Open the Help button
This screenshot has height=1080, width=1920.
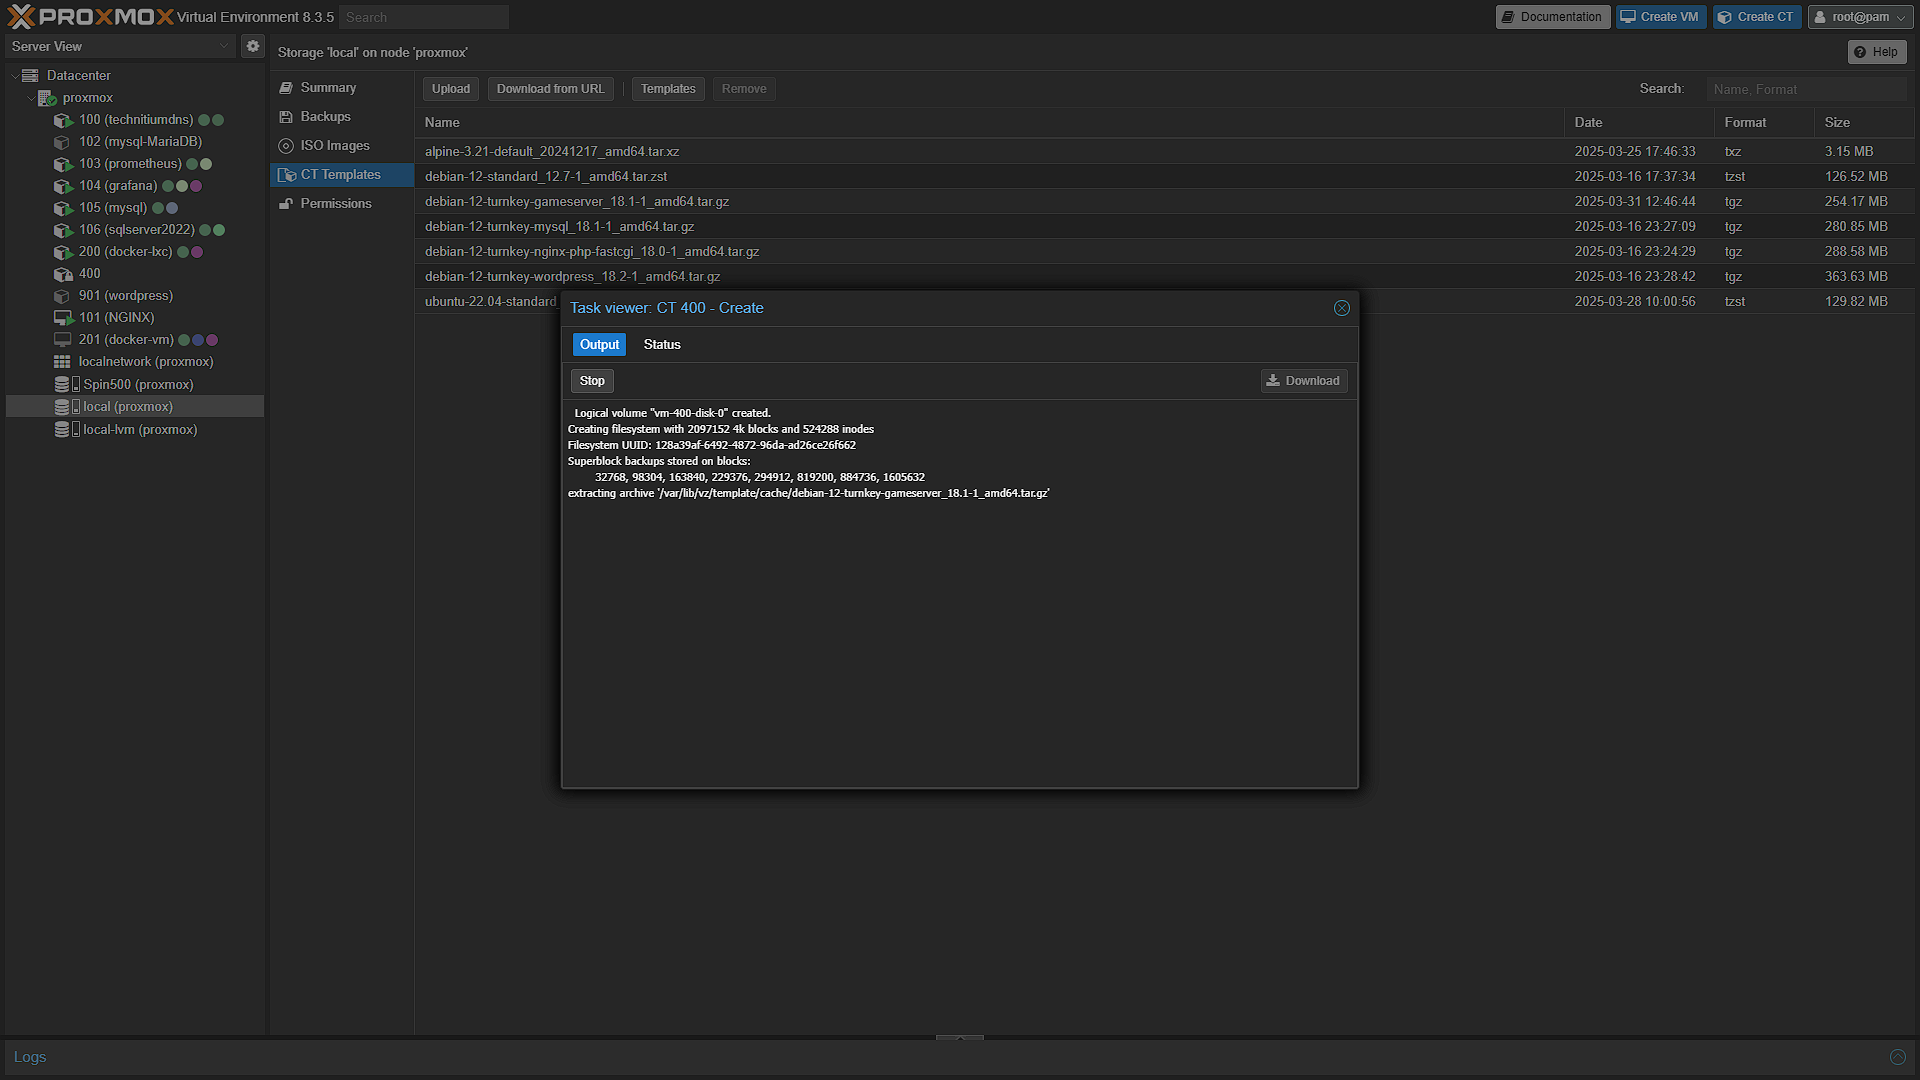[1877, 52]
